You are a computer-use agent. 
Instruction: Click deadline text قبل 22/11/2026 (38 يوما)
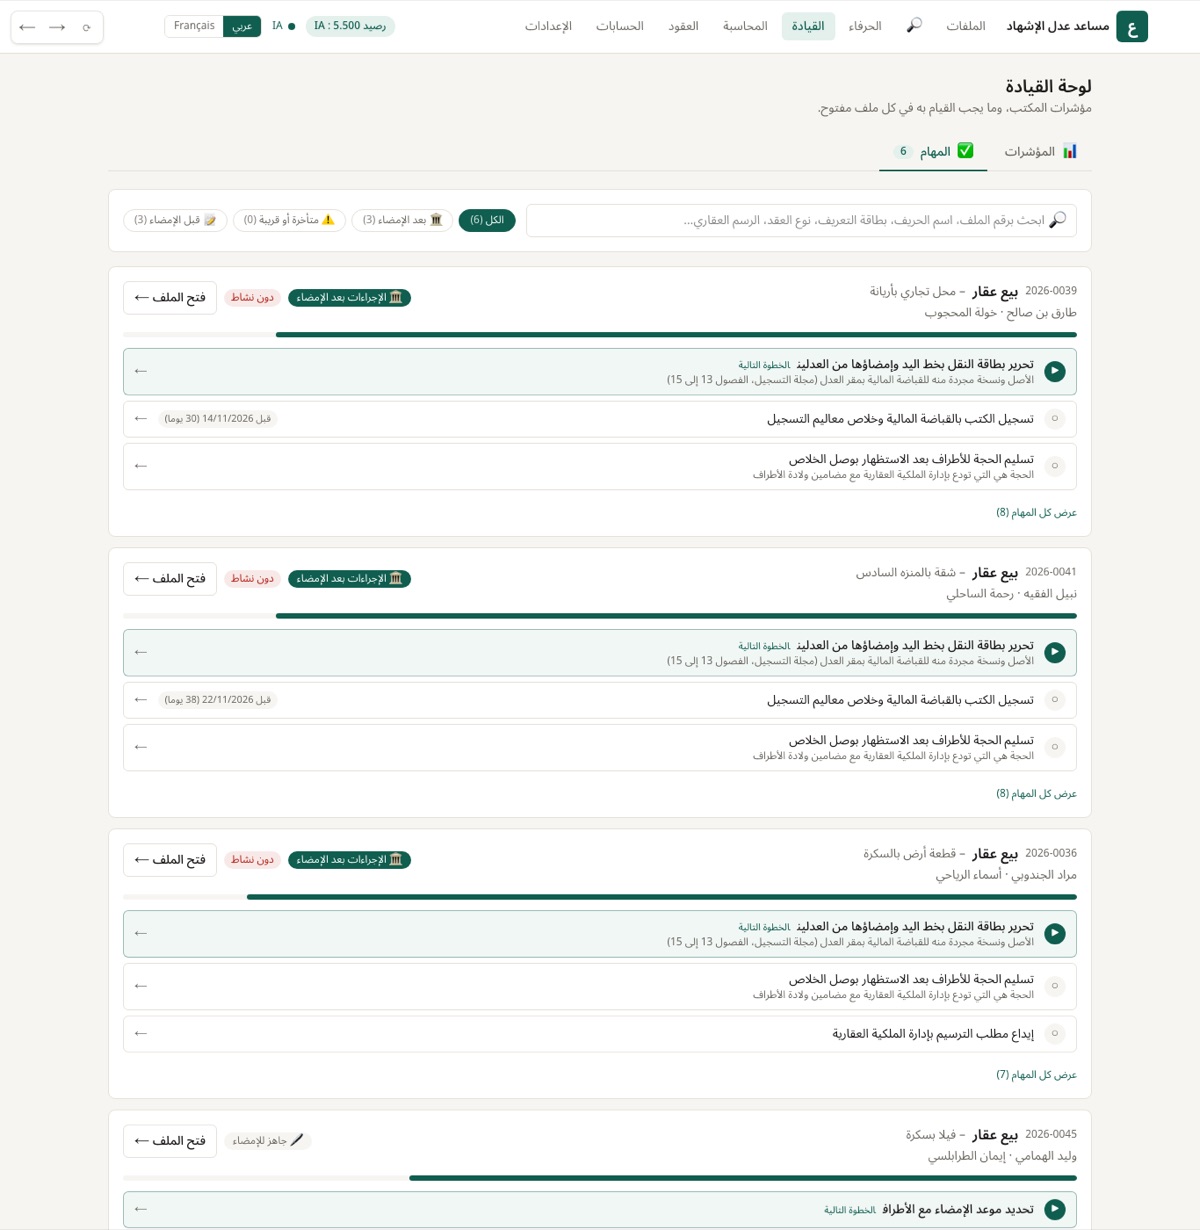(218, 700)
